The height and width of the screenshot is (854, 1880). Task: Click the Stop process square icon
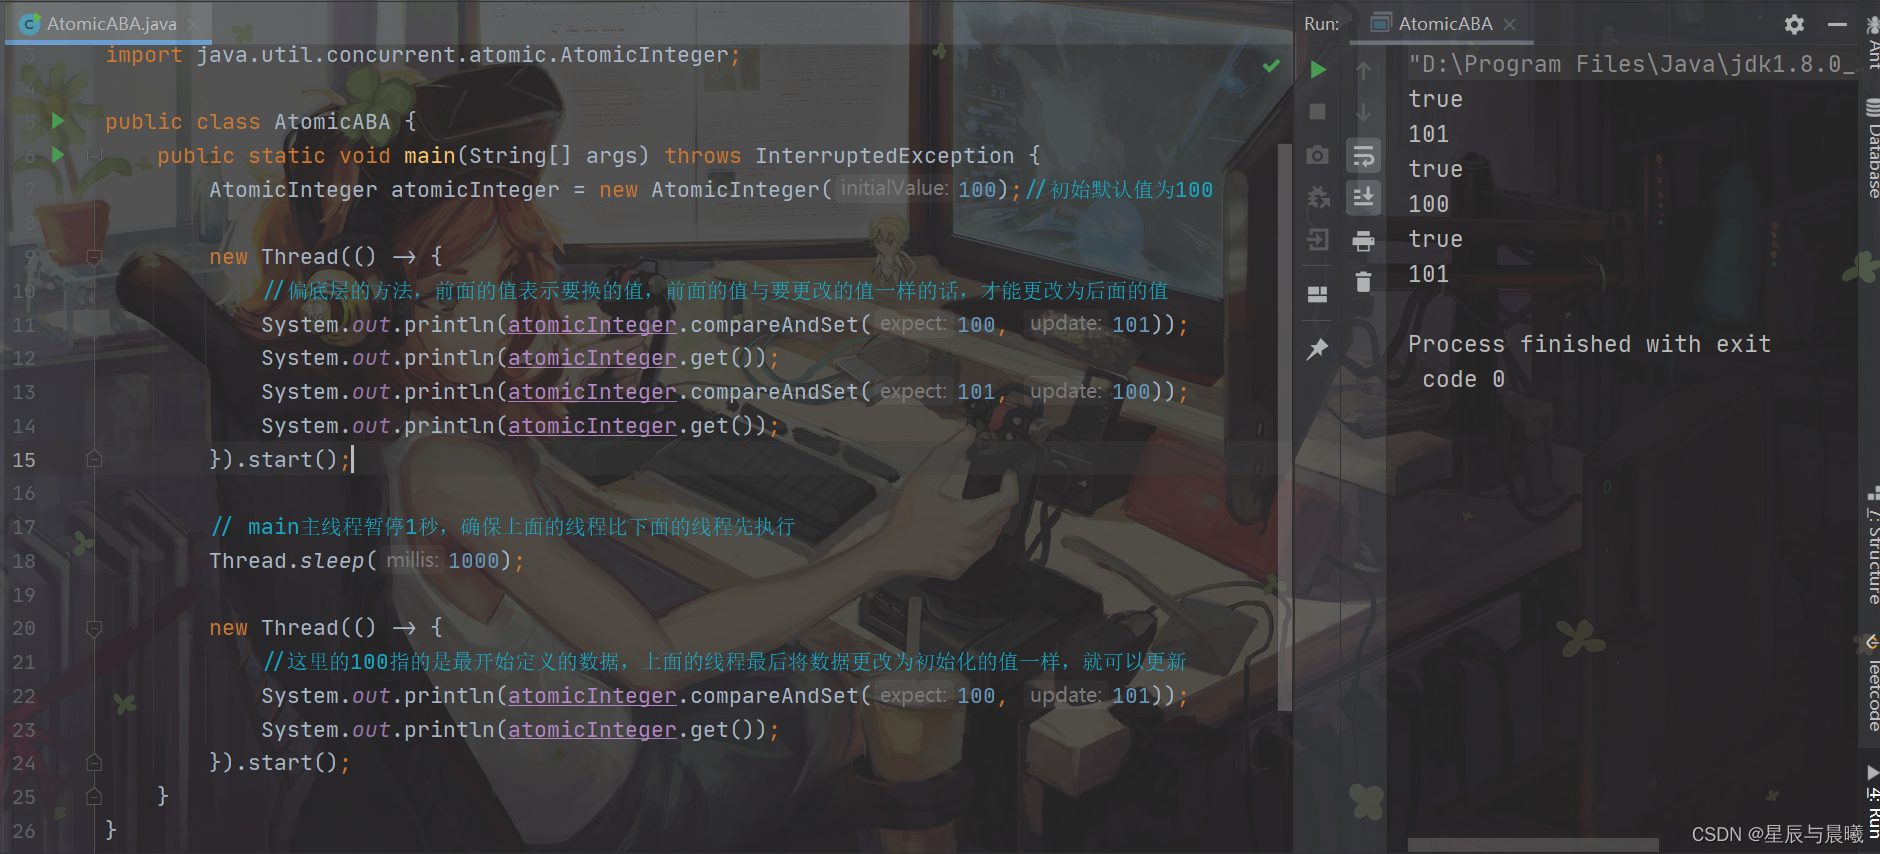(x=1318, y=112)
